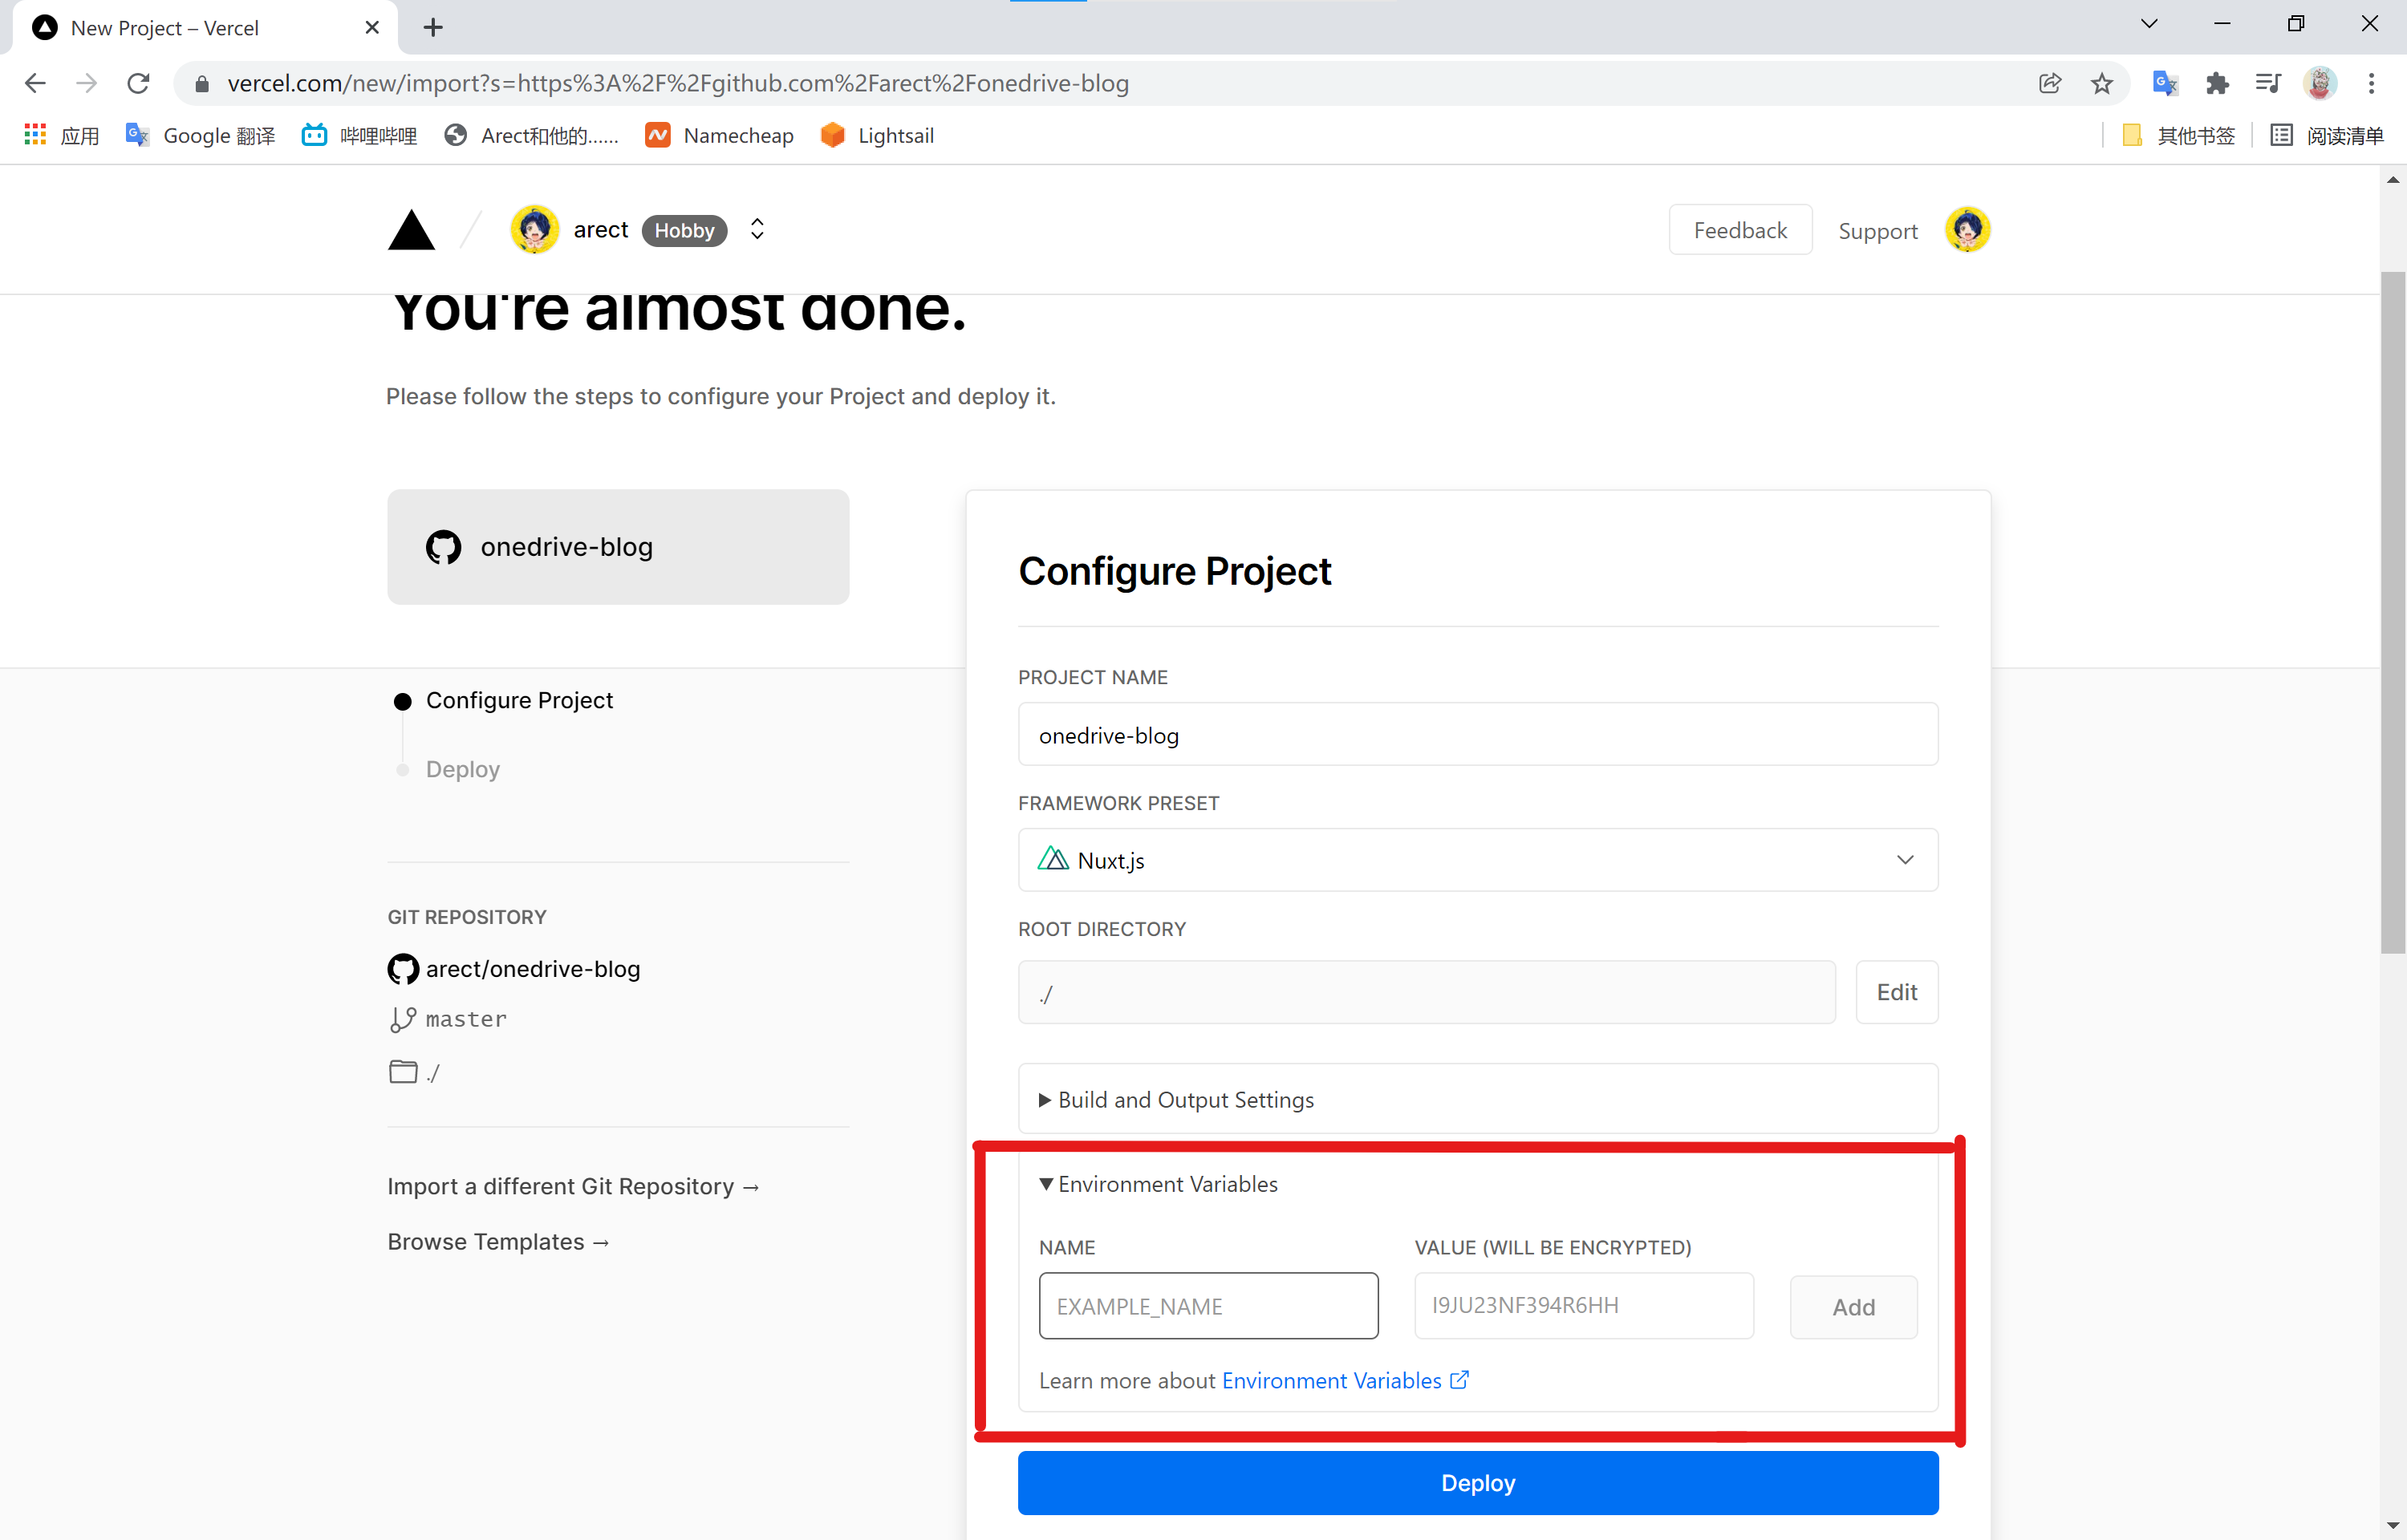2407x1540 pixels.
Task: Bookmark this page with the star icon
Action: (2101, 83)
